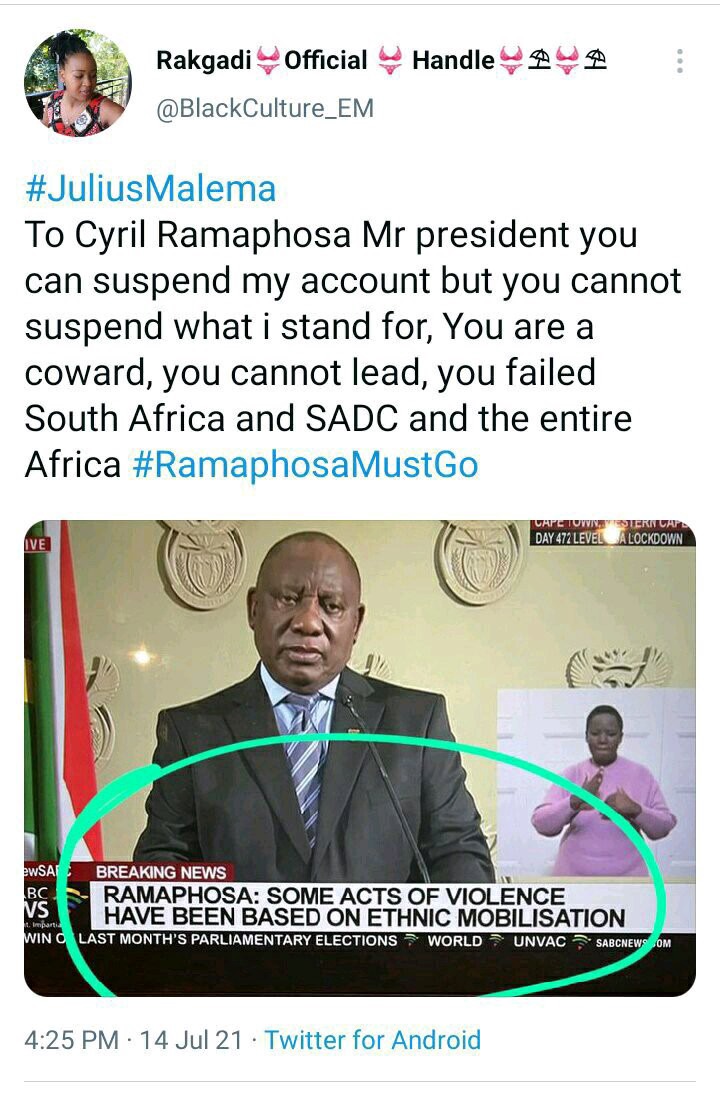720x1113 pixels.
Task: Click the red BREAKING NEWS banner
Action: (161, 872)
